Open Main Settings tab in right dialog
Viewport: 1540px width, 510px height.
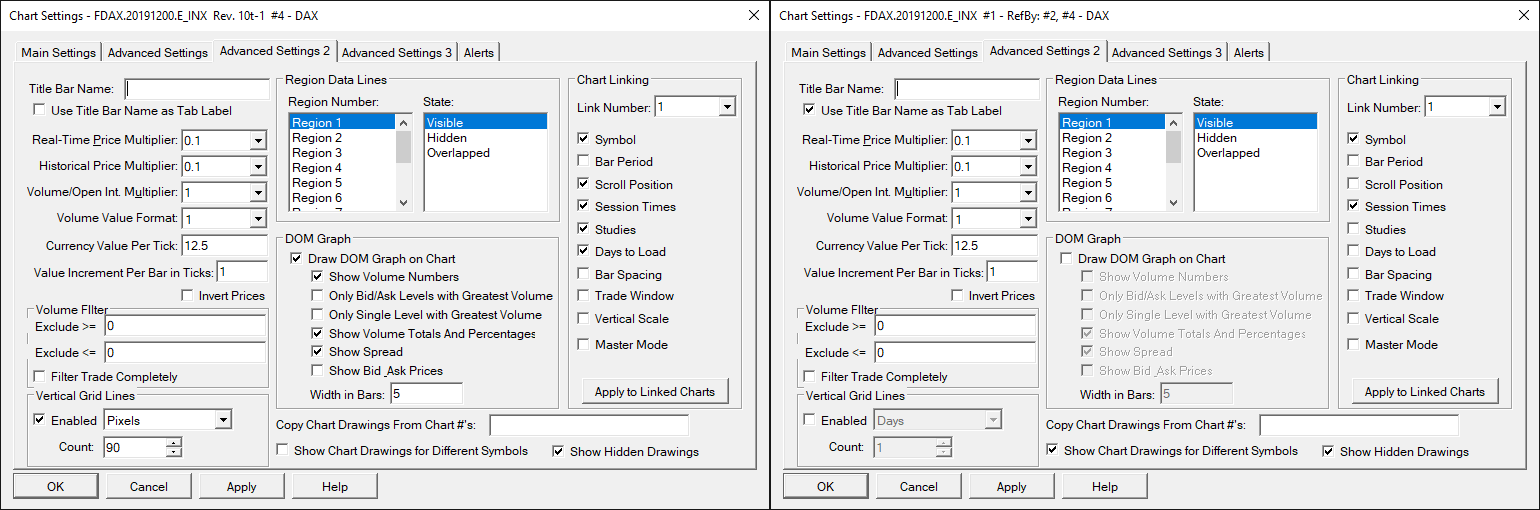(828, 53)
